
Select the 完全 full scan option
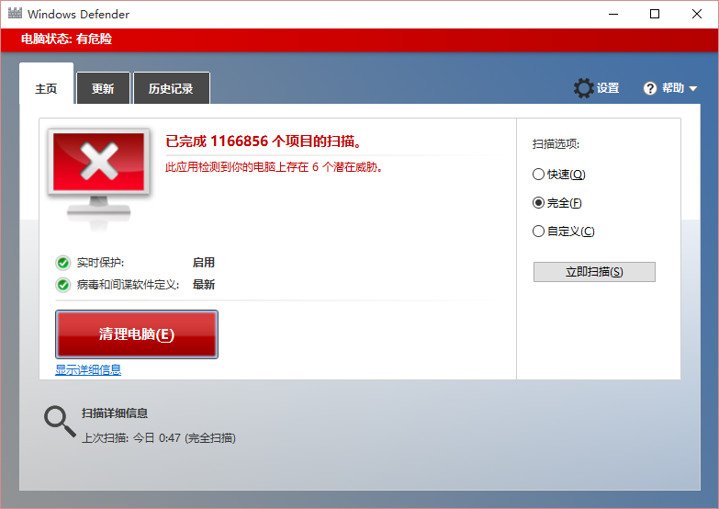pyautogui.click(x=539, y=203)
